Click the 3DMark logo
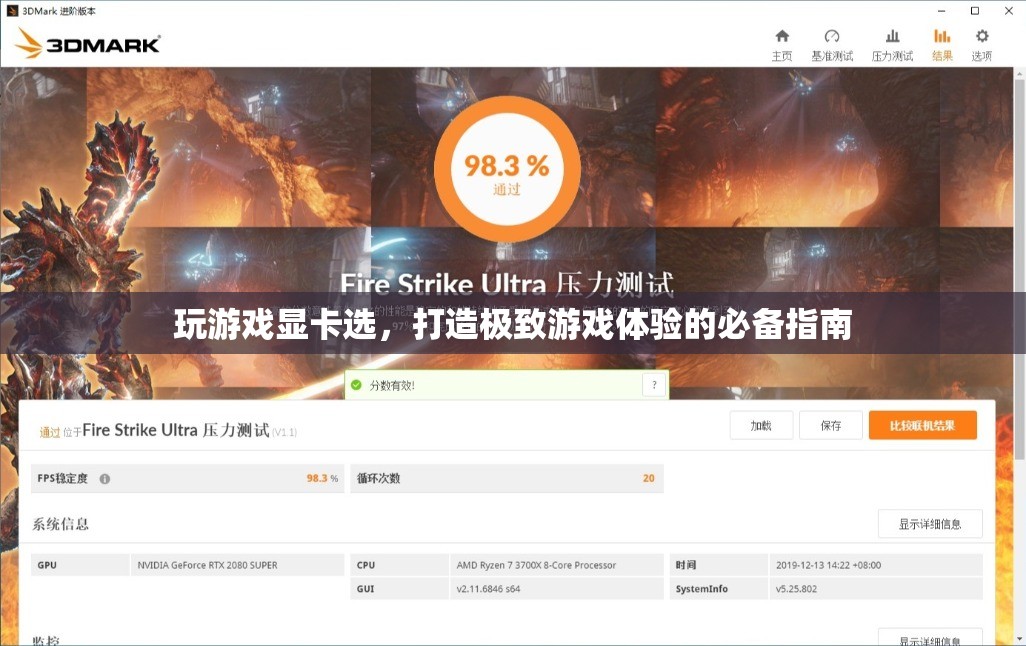The image size is (1026, 646). click(x=88, y=43)
